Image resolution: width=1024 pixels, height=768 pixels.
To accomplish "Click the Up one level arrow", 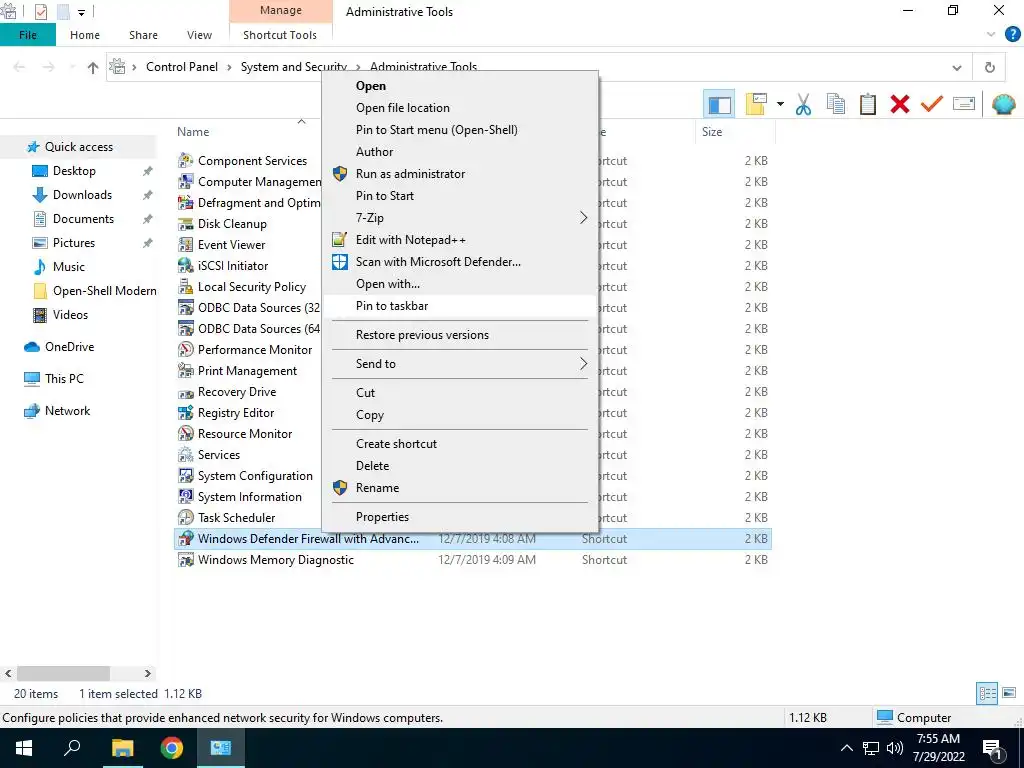I will point(93,67).
